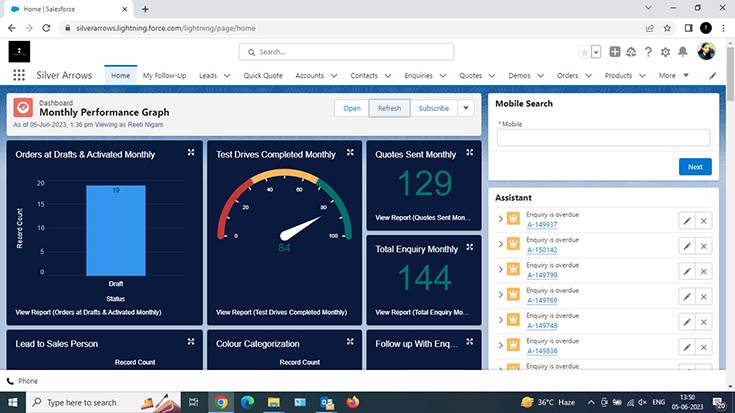Expand the assistant item A-149937
This screenshot has height=413, width=735.
pyautogui.click(x=500, y=219)
